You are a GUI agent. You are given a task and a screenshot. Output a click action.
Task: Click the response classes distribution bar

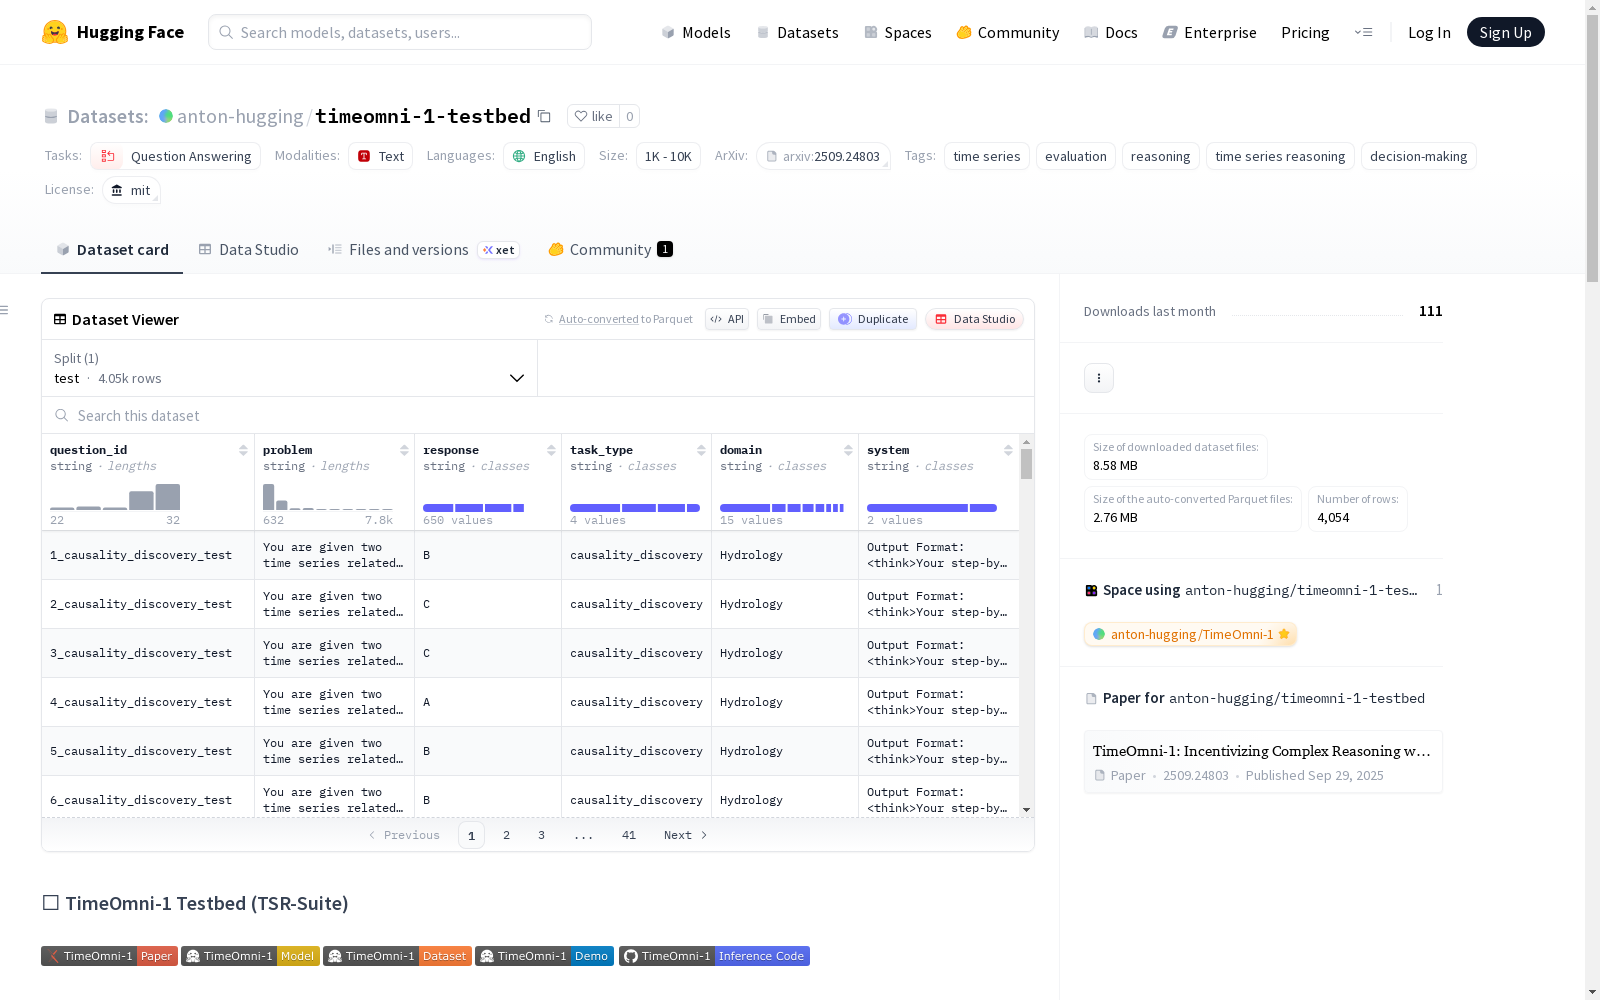[474, 508]
